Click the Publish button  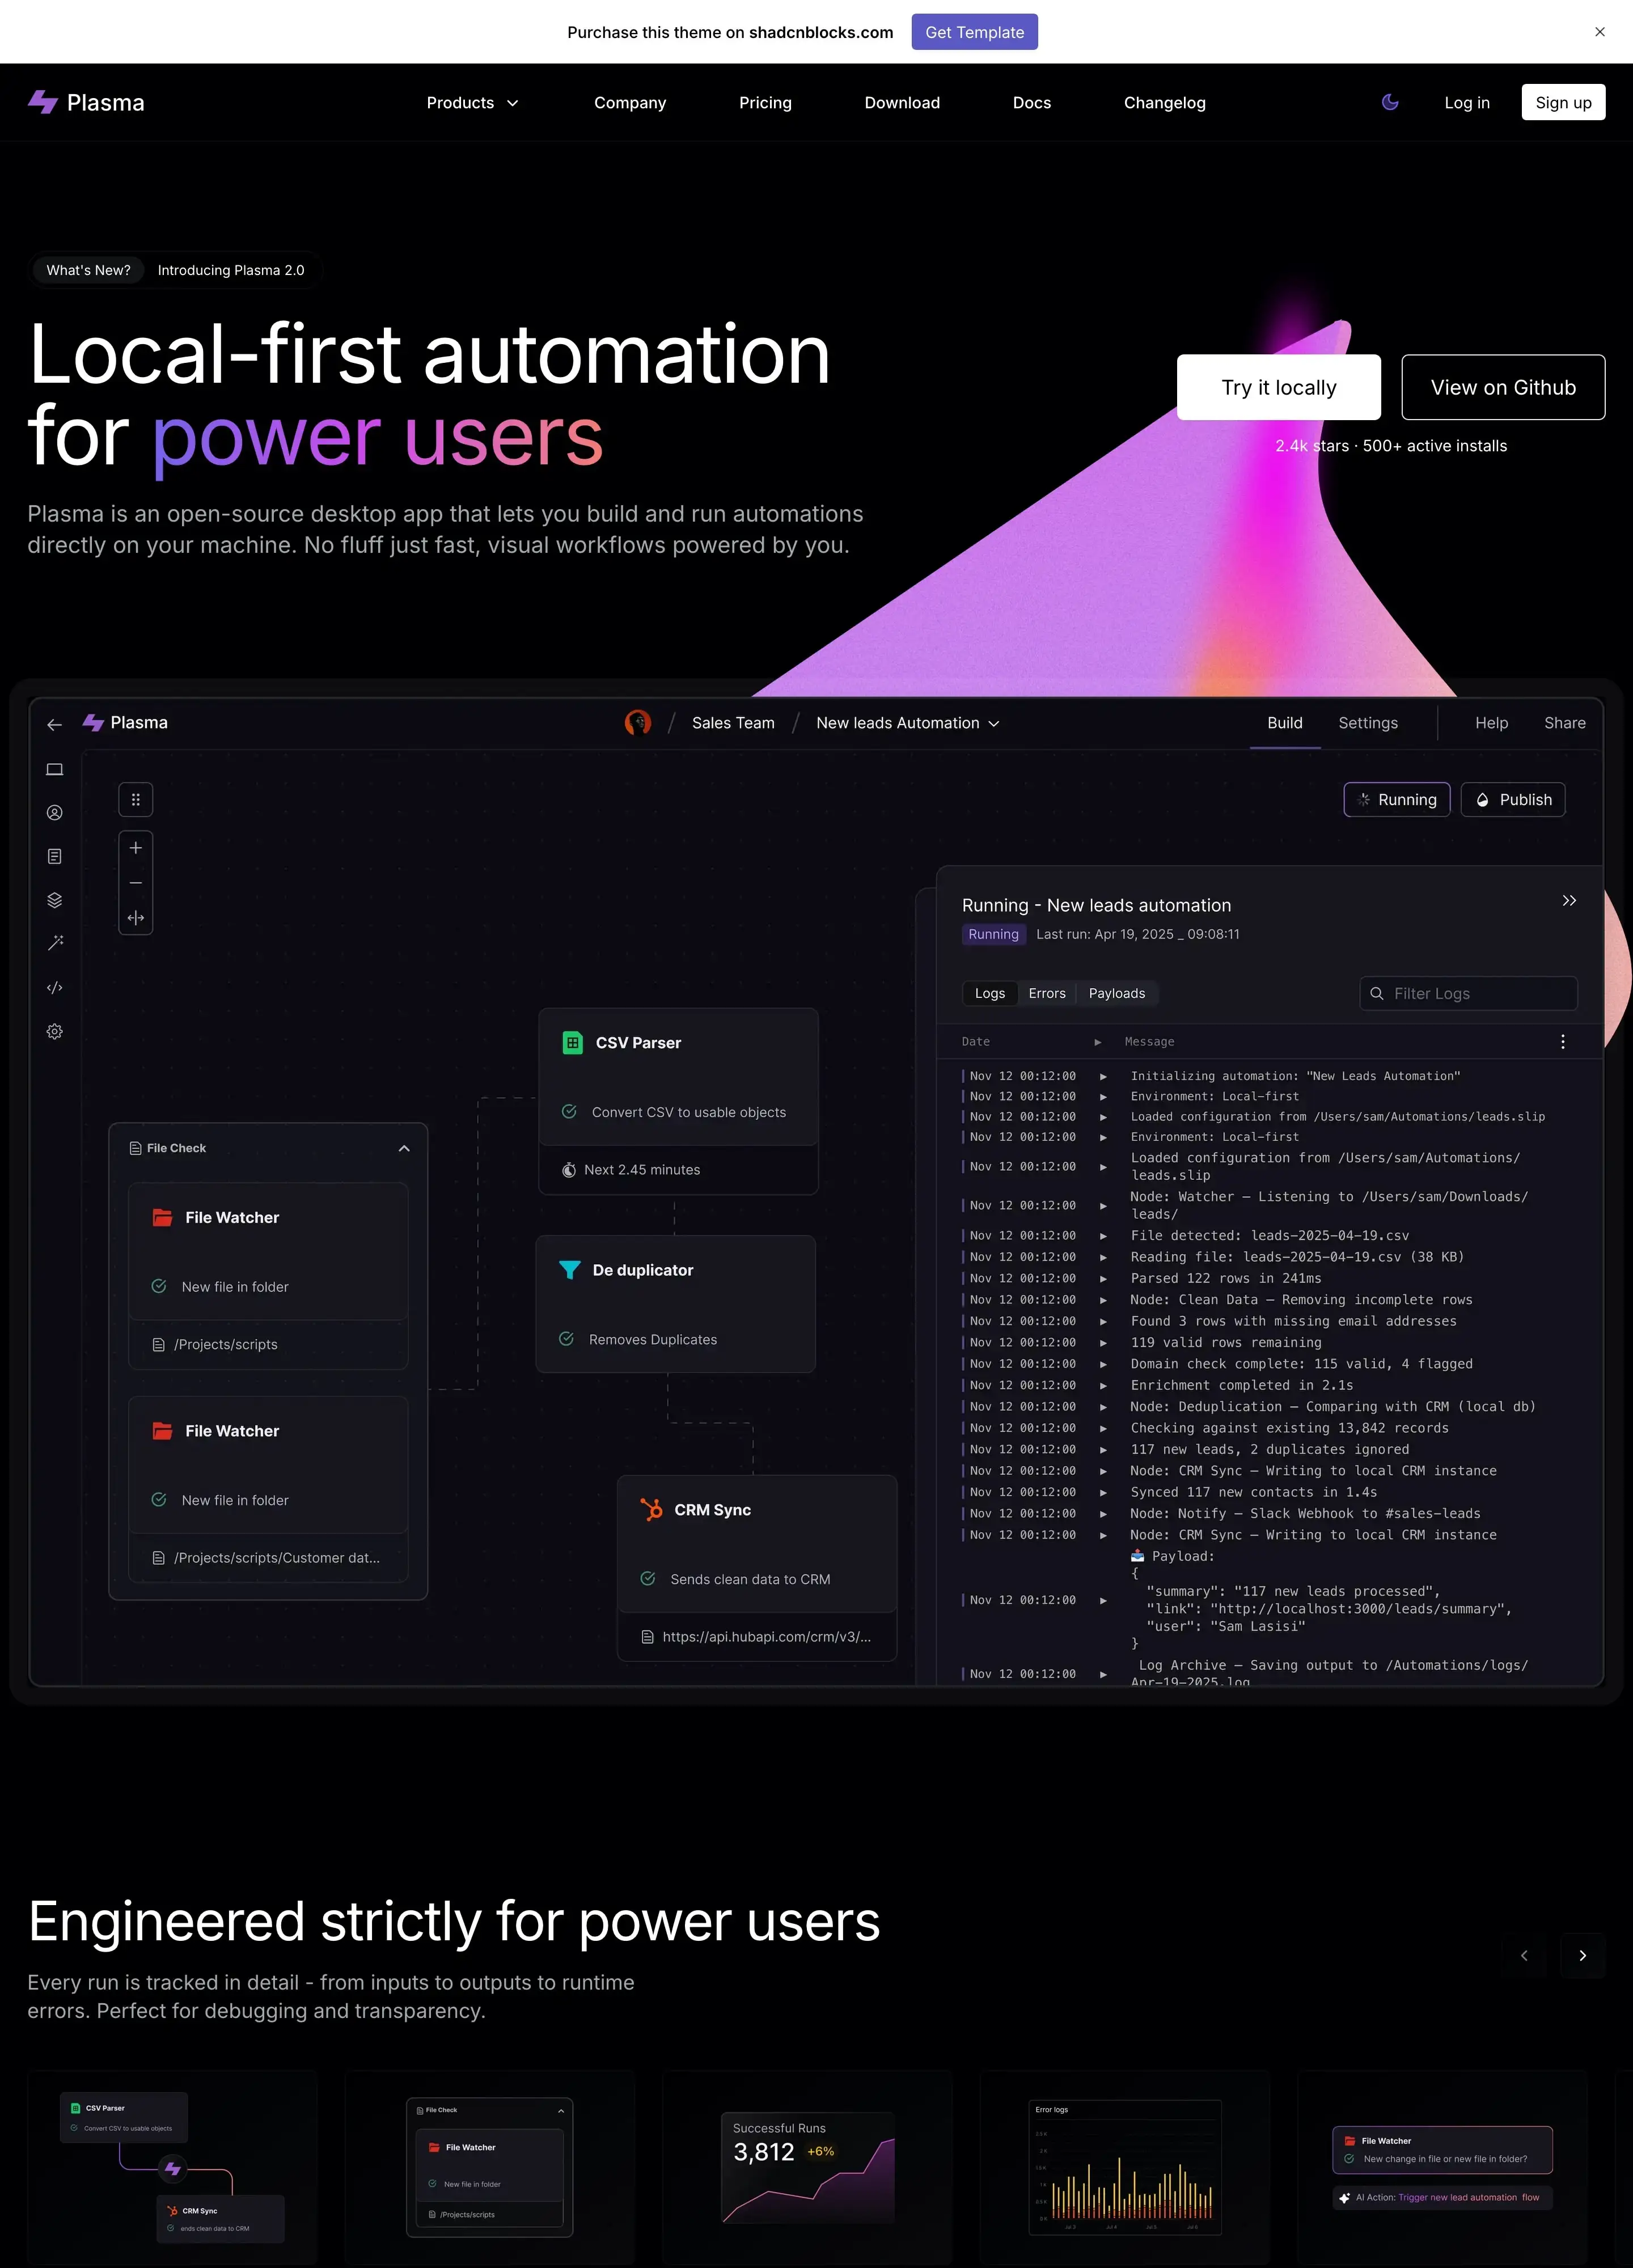click(1512, 800)
